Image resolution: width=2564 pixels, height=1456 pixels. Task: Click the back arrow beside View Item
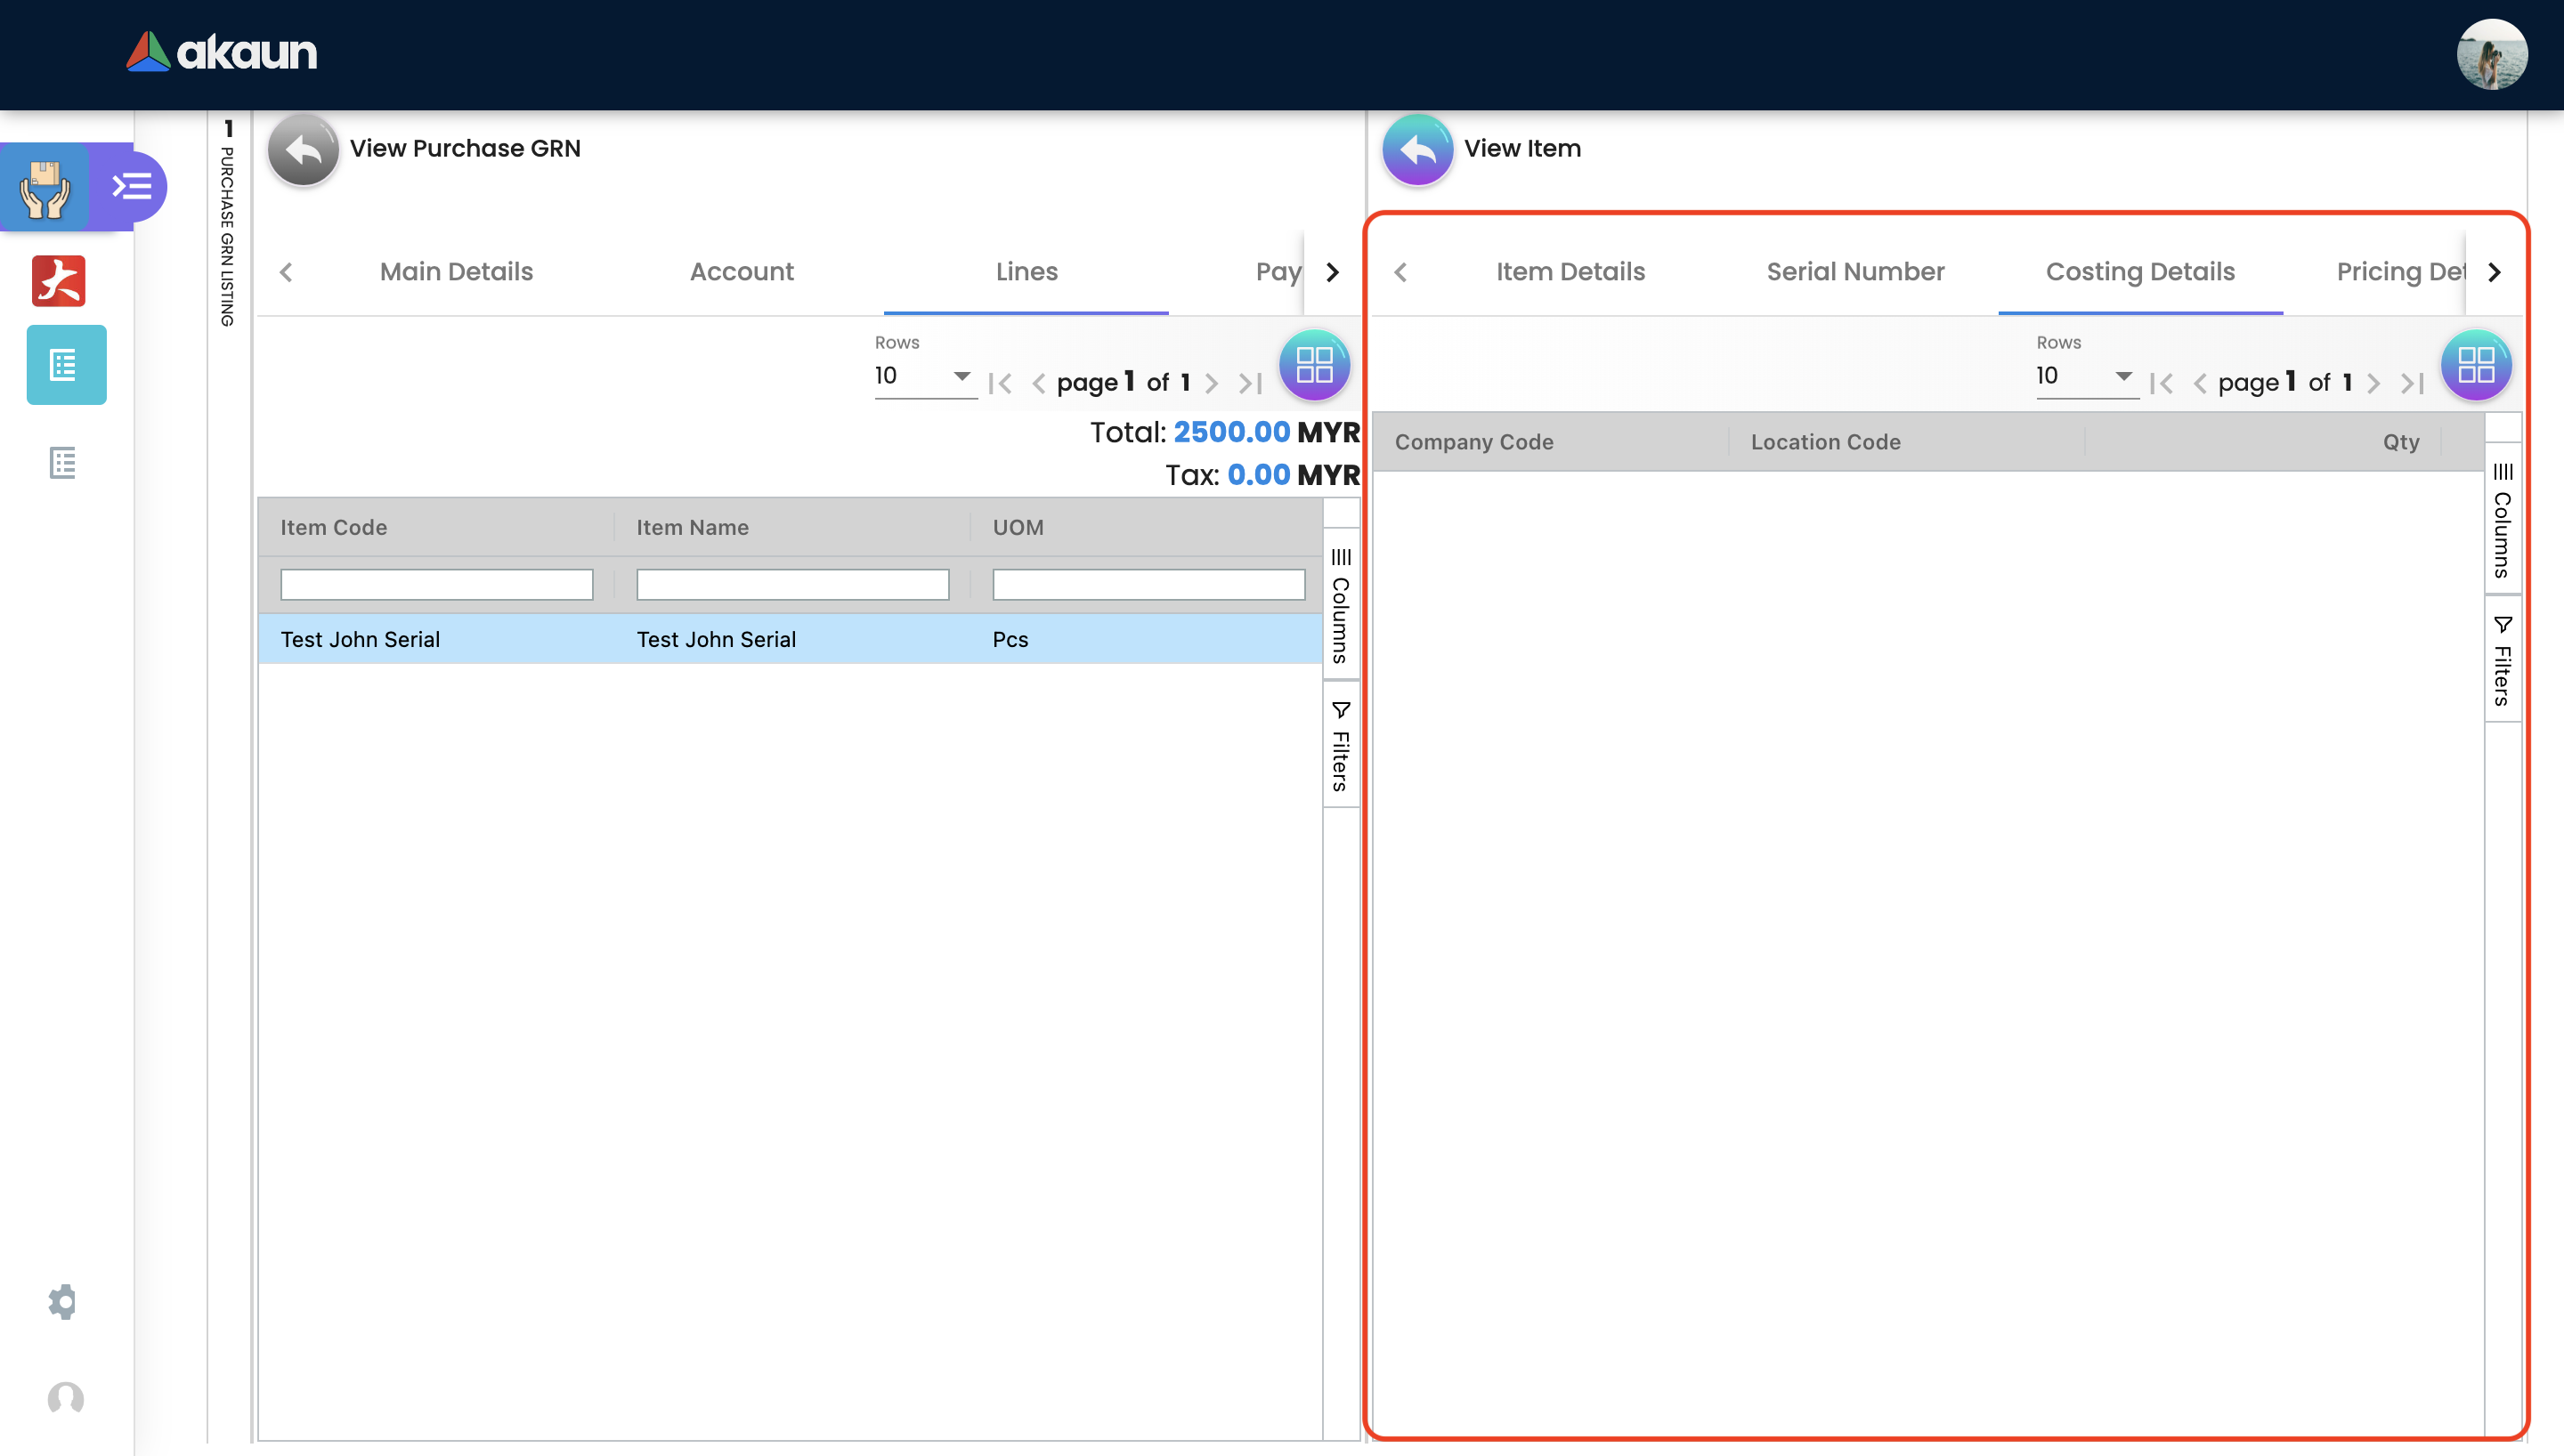pyautogui.click(x=1417, y=150)
